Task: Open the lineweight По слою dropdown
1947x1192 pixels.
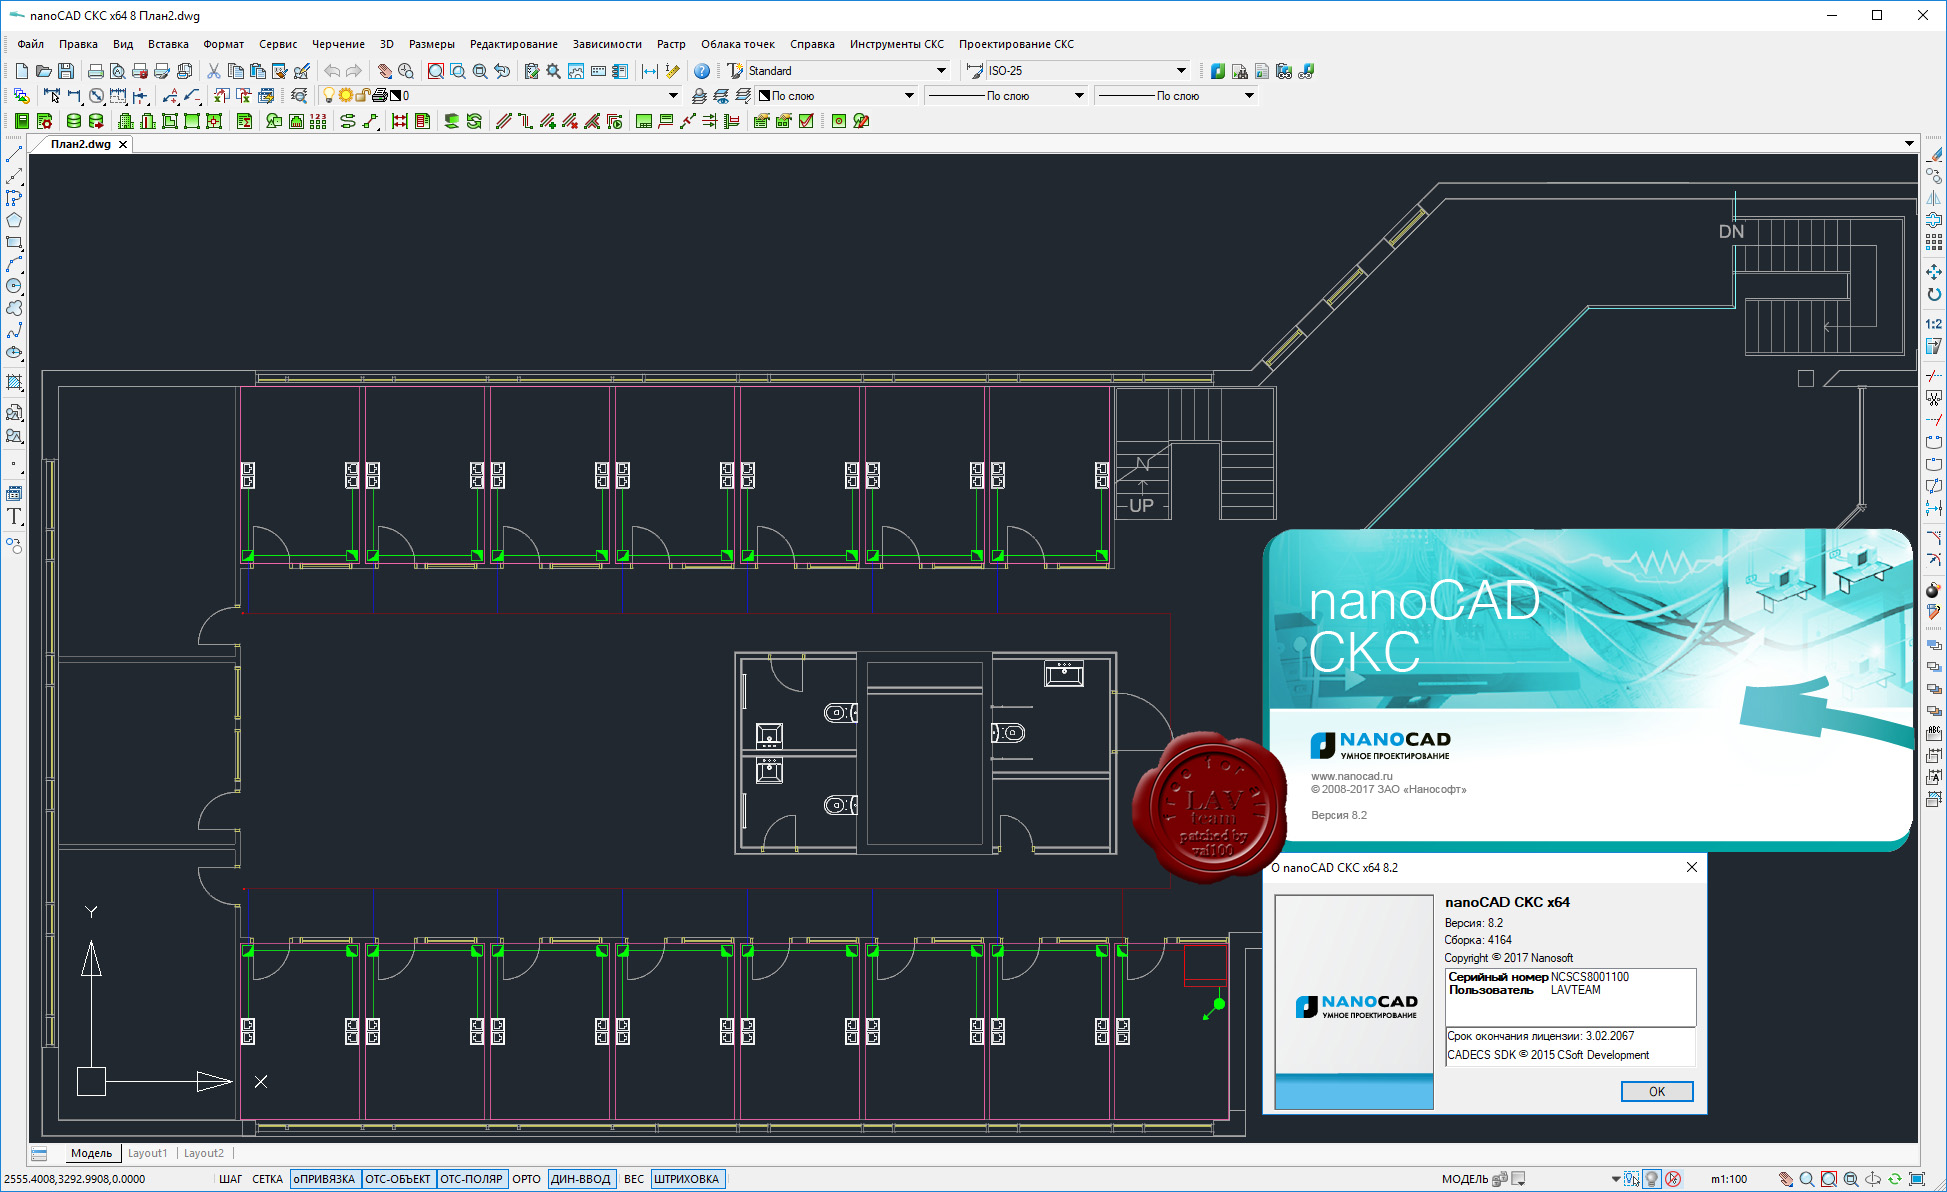Action: click(x=1249, y=96)
